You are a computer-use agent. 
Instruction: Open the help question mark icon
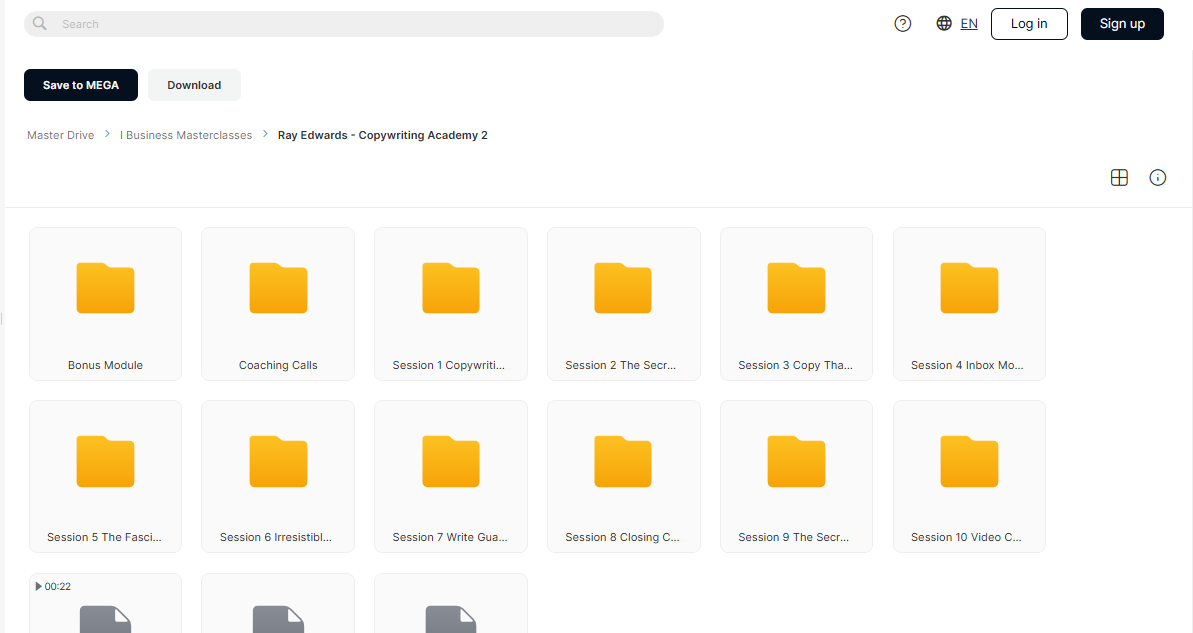(902, 24)
